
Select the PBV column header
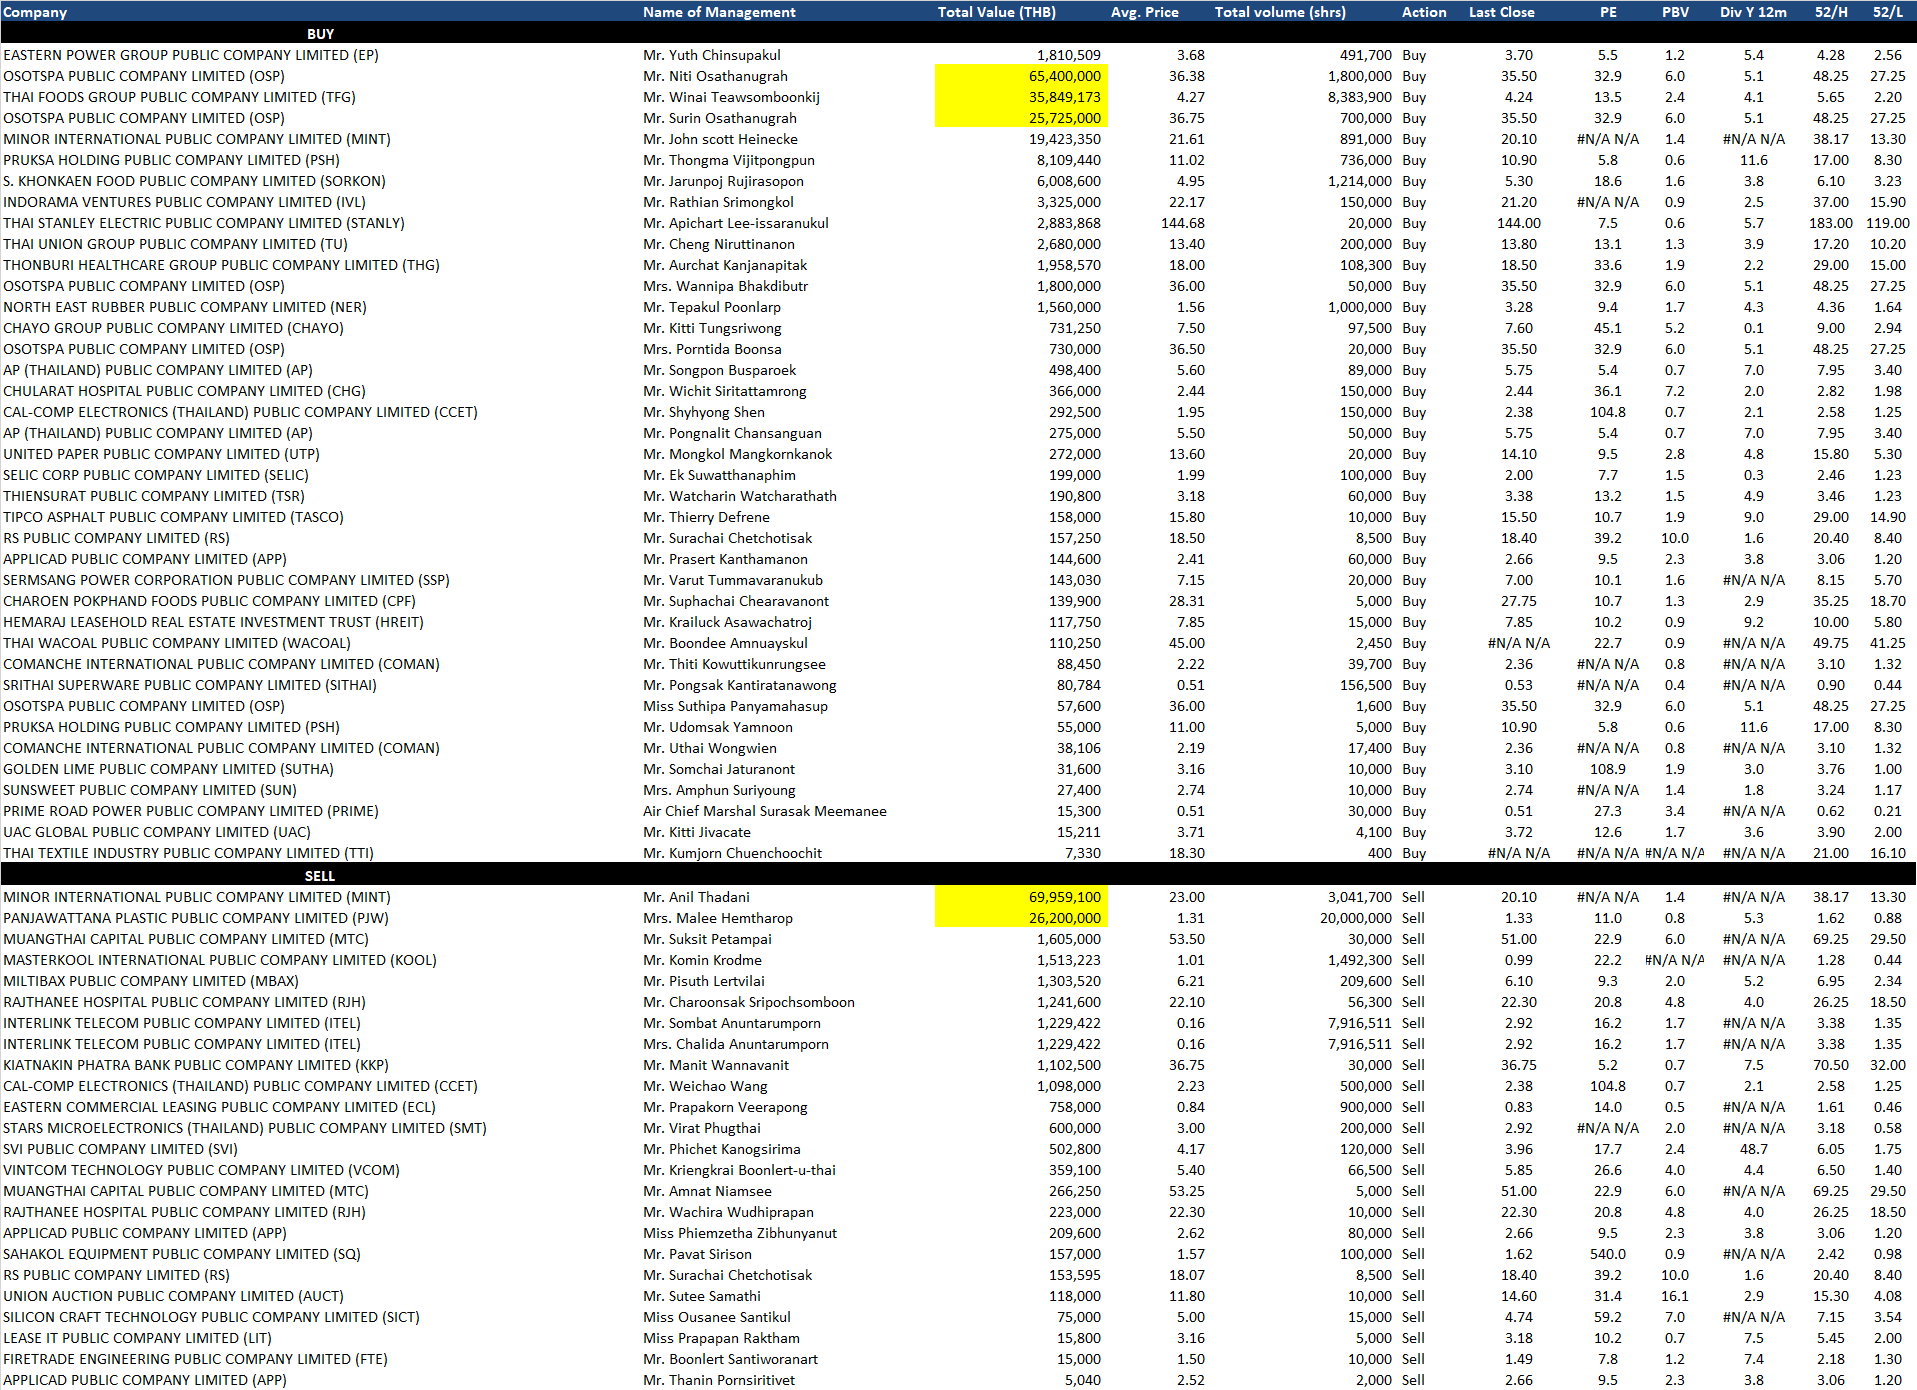(x=1675, y=12)
